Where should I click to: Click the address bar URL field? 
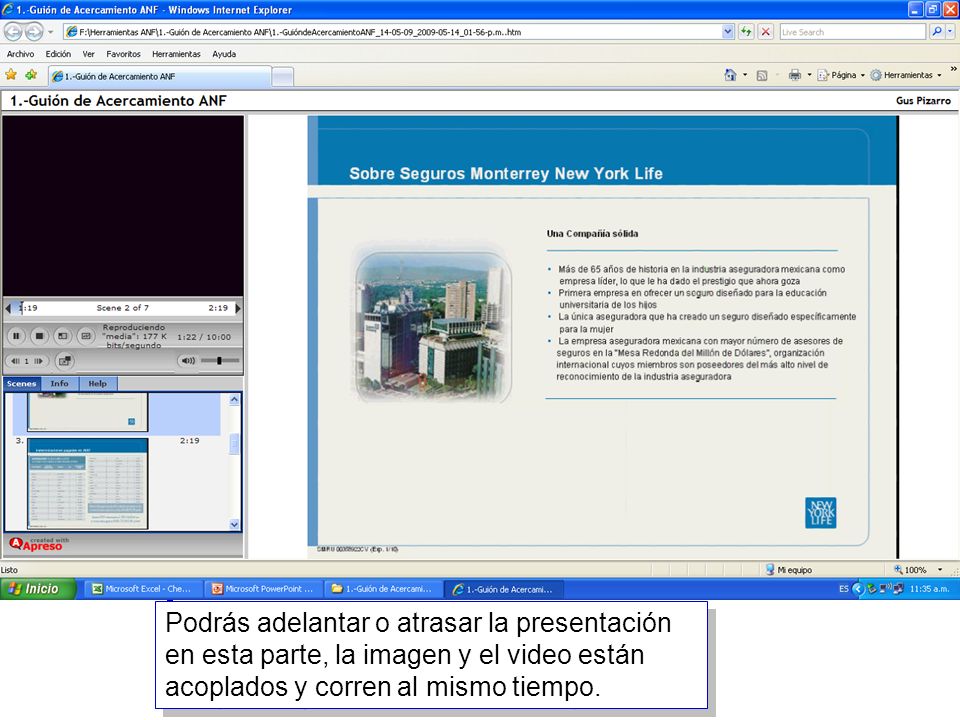click(392, 32)
